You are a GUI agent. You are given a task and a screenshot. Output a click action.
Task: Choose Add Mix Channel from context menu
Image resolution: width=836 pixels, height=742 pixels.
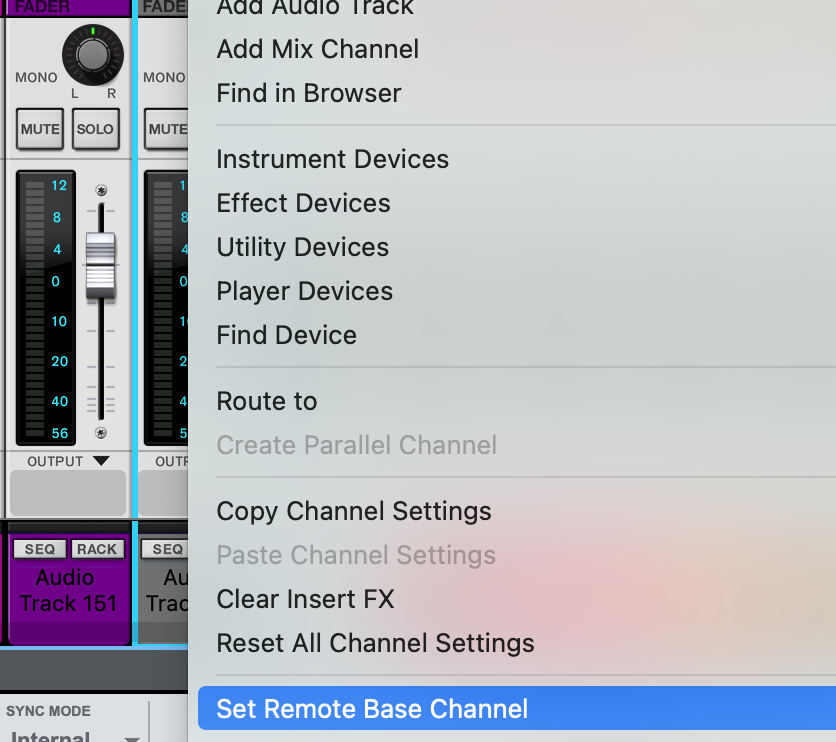click(318, 49)
